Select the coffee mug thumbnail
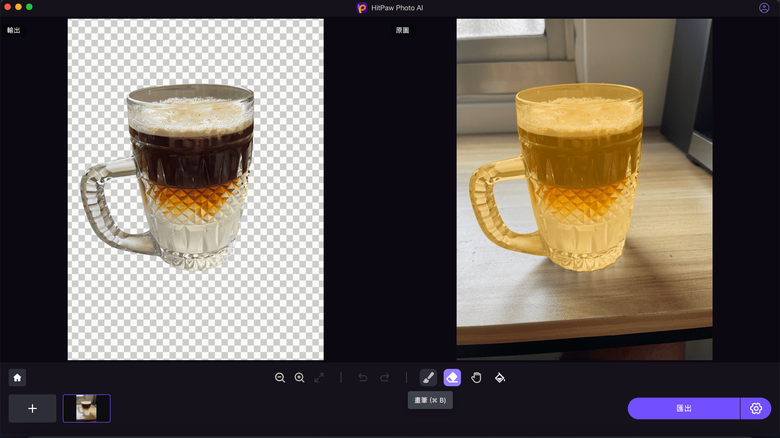 [87, 409]
